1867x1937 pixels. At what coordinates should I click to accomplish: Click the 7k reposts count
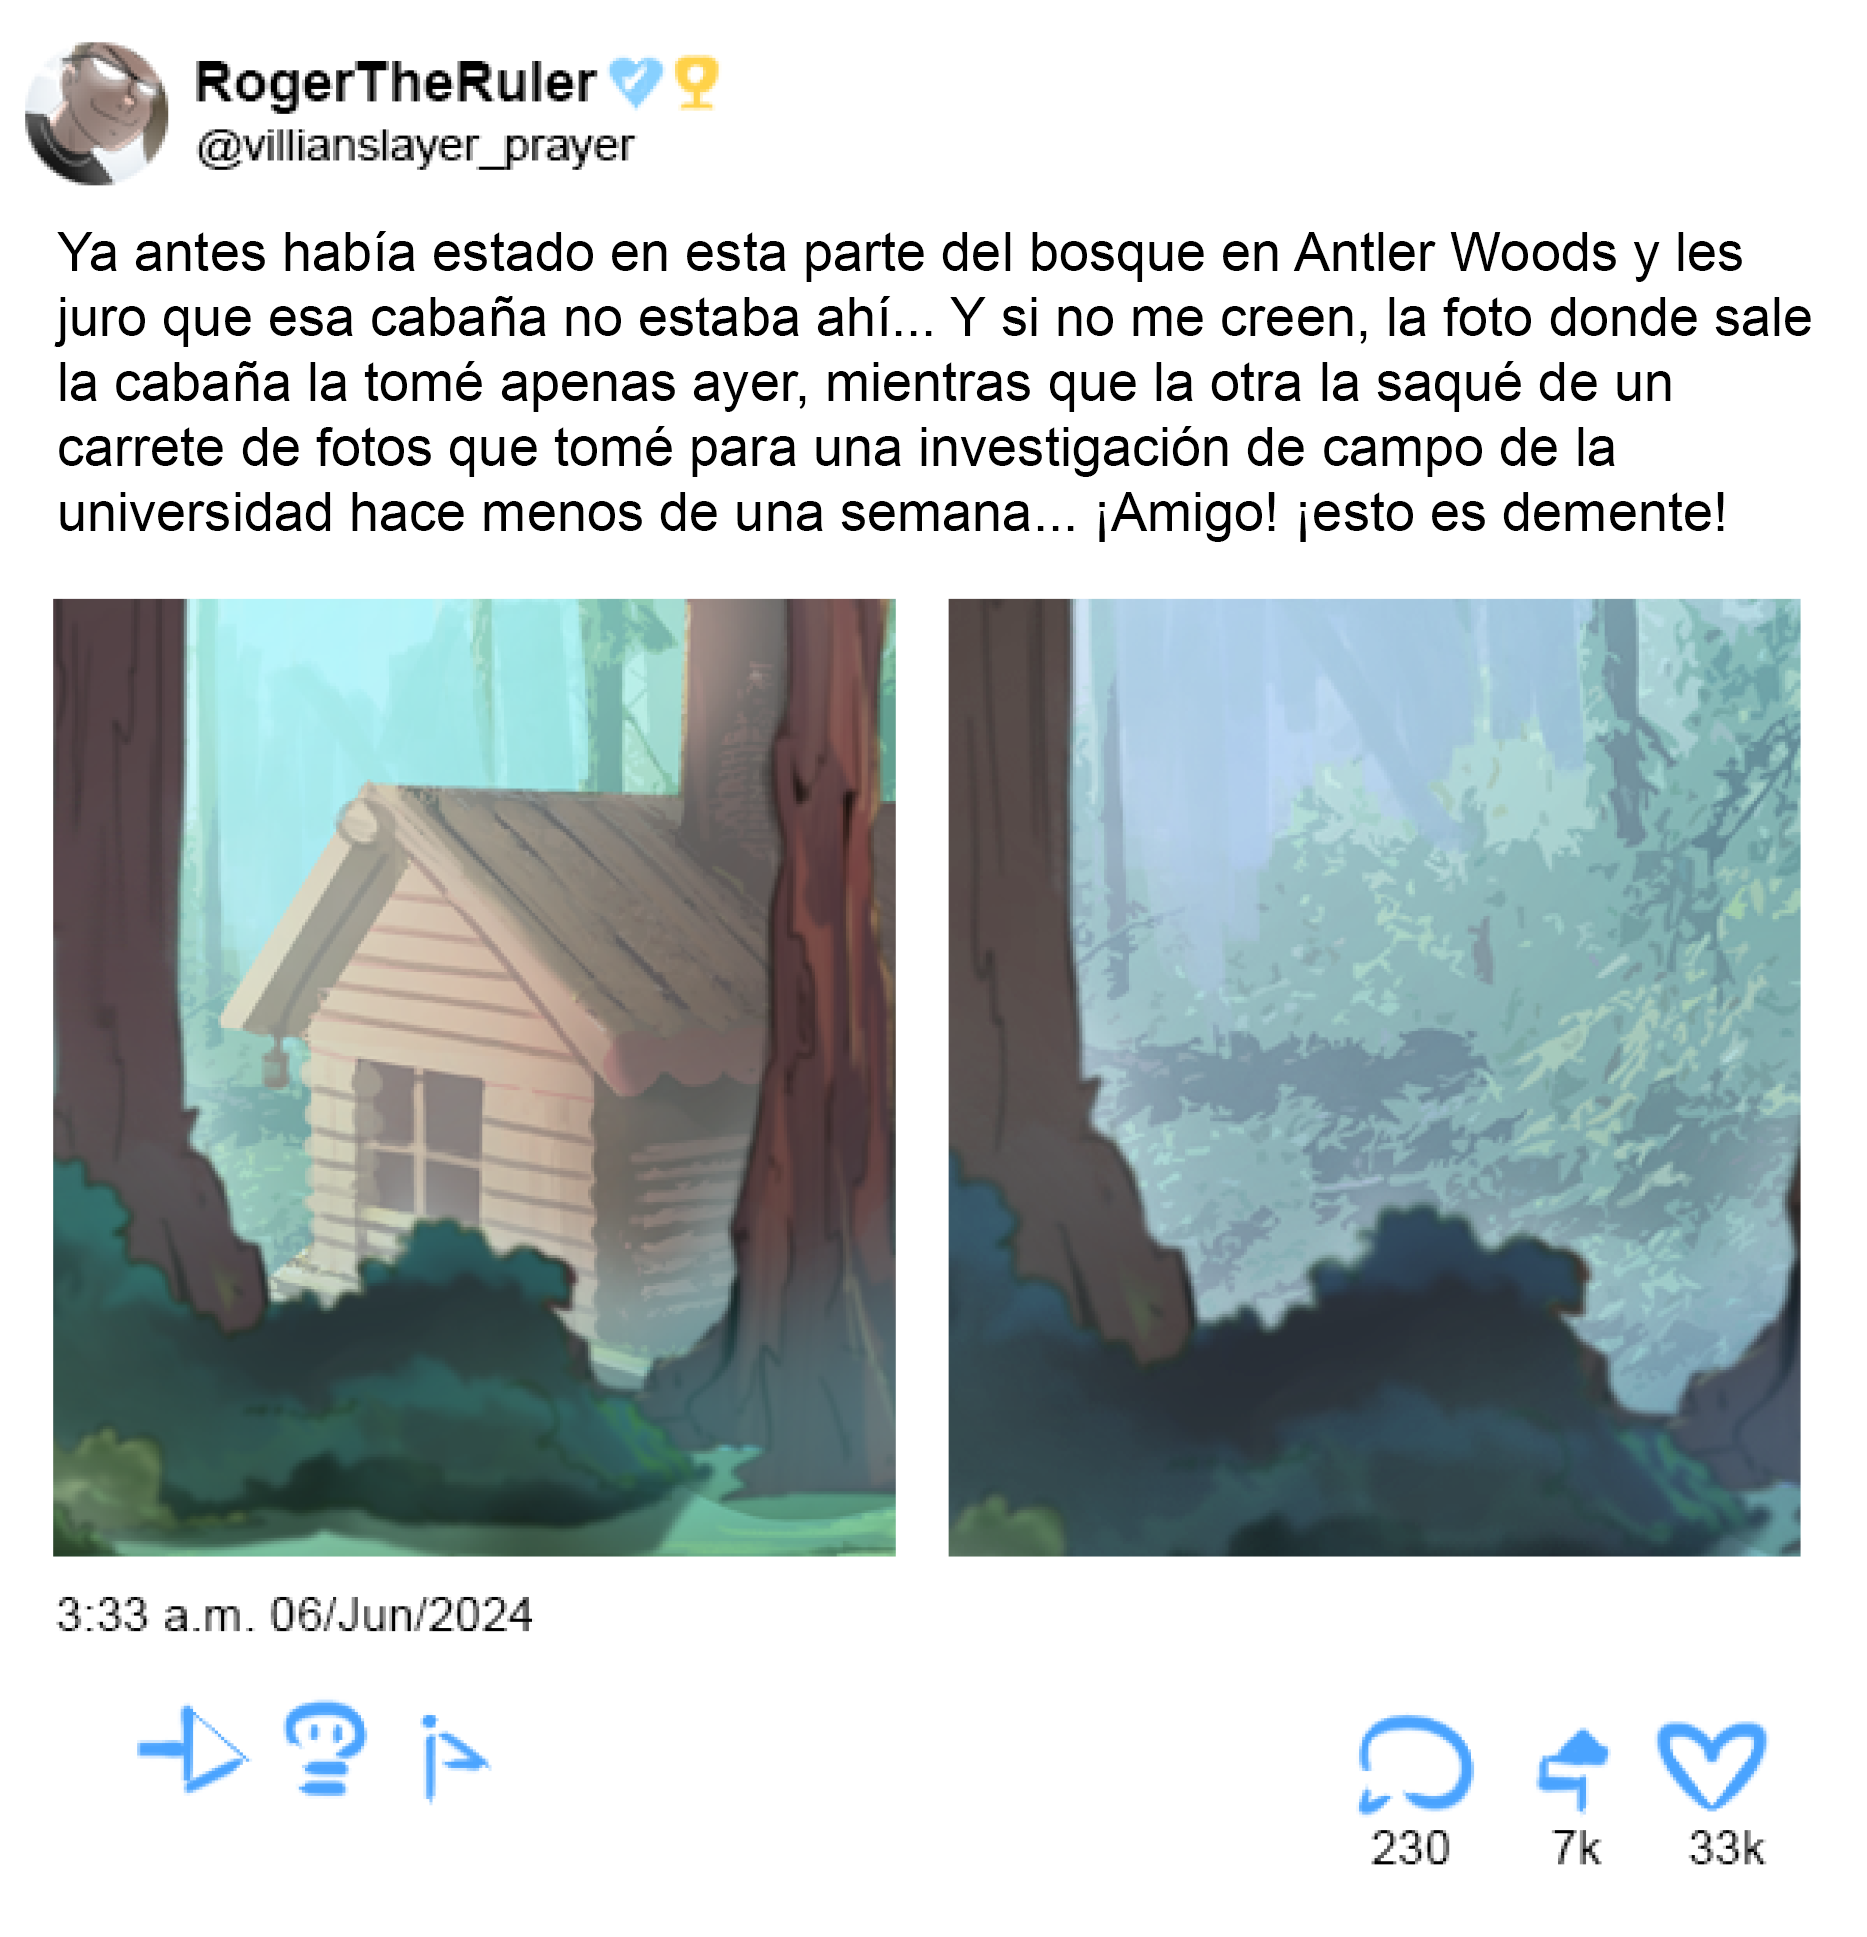pos(1576,1848)
